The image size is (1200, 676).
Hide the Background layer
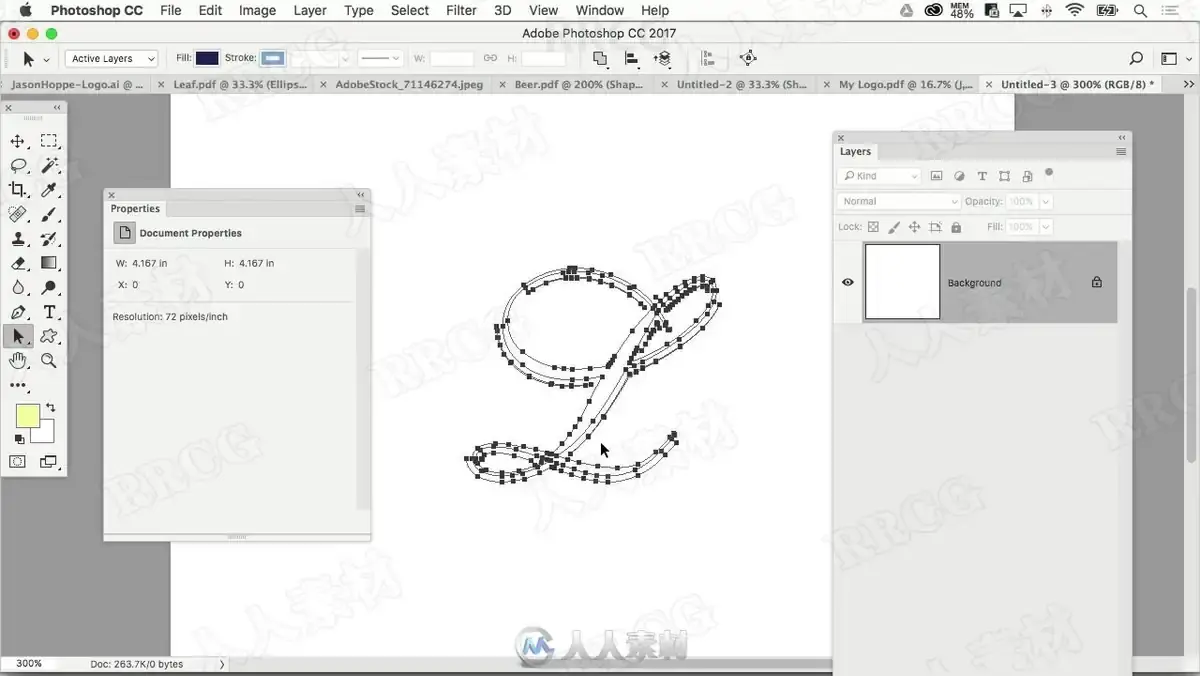pos(848,282)
